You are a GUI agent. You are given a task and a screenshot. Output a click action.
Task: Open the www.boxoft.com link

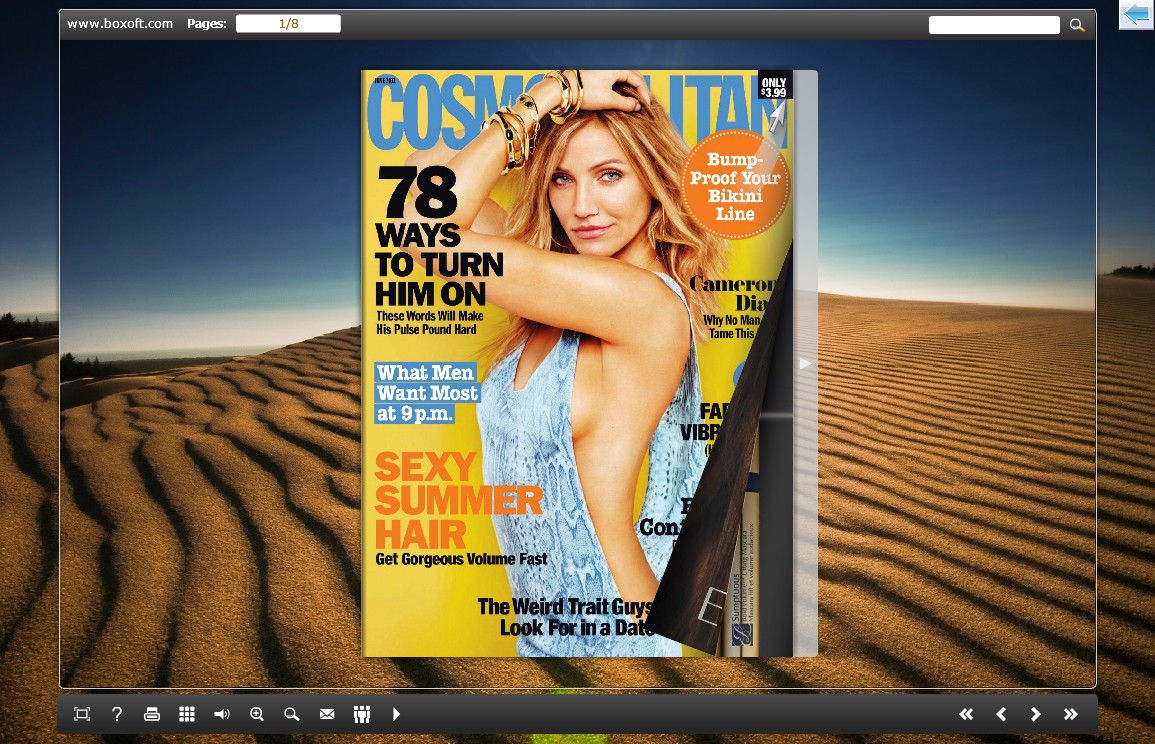coord(120,24)
